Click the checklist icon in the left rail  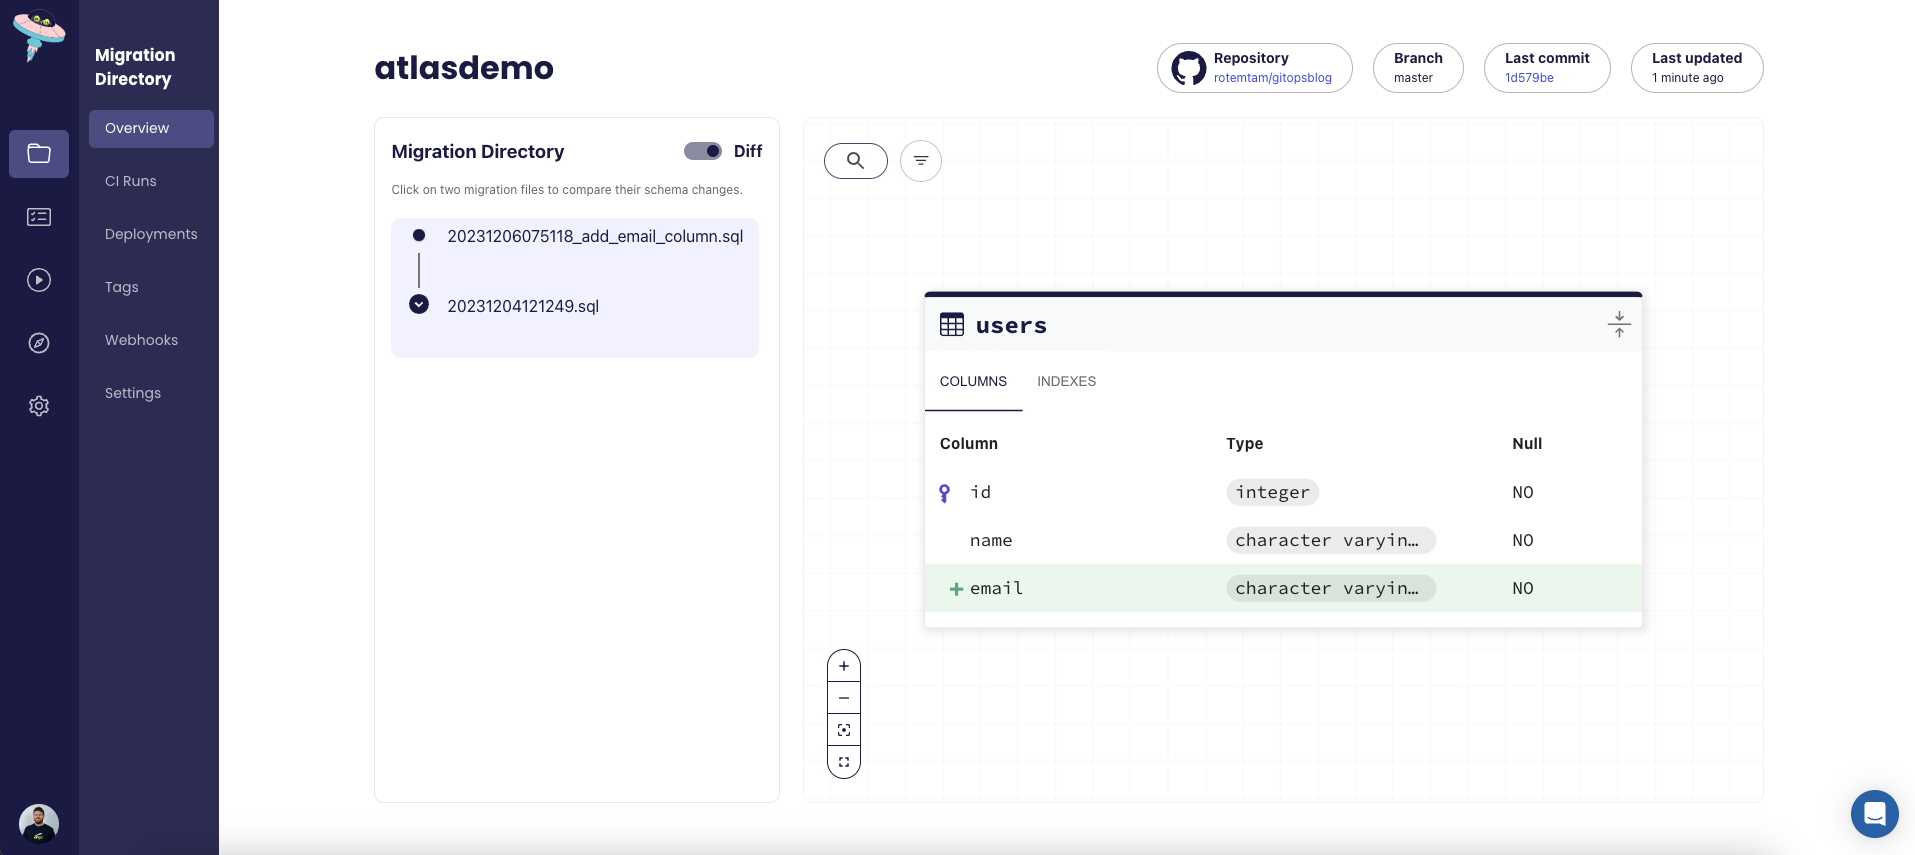pyautogui.click(x=39, y=217)
